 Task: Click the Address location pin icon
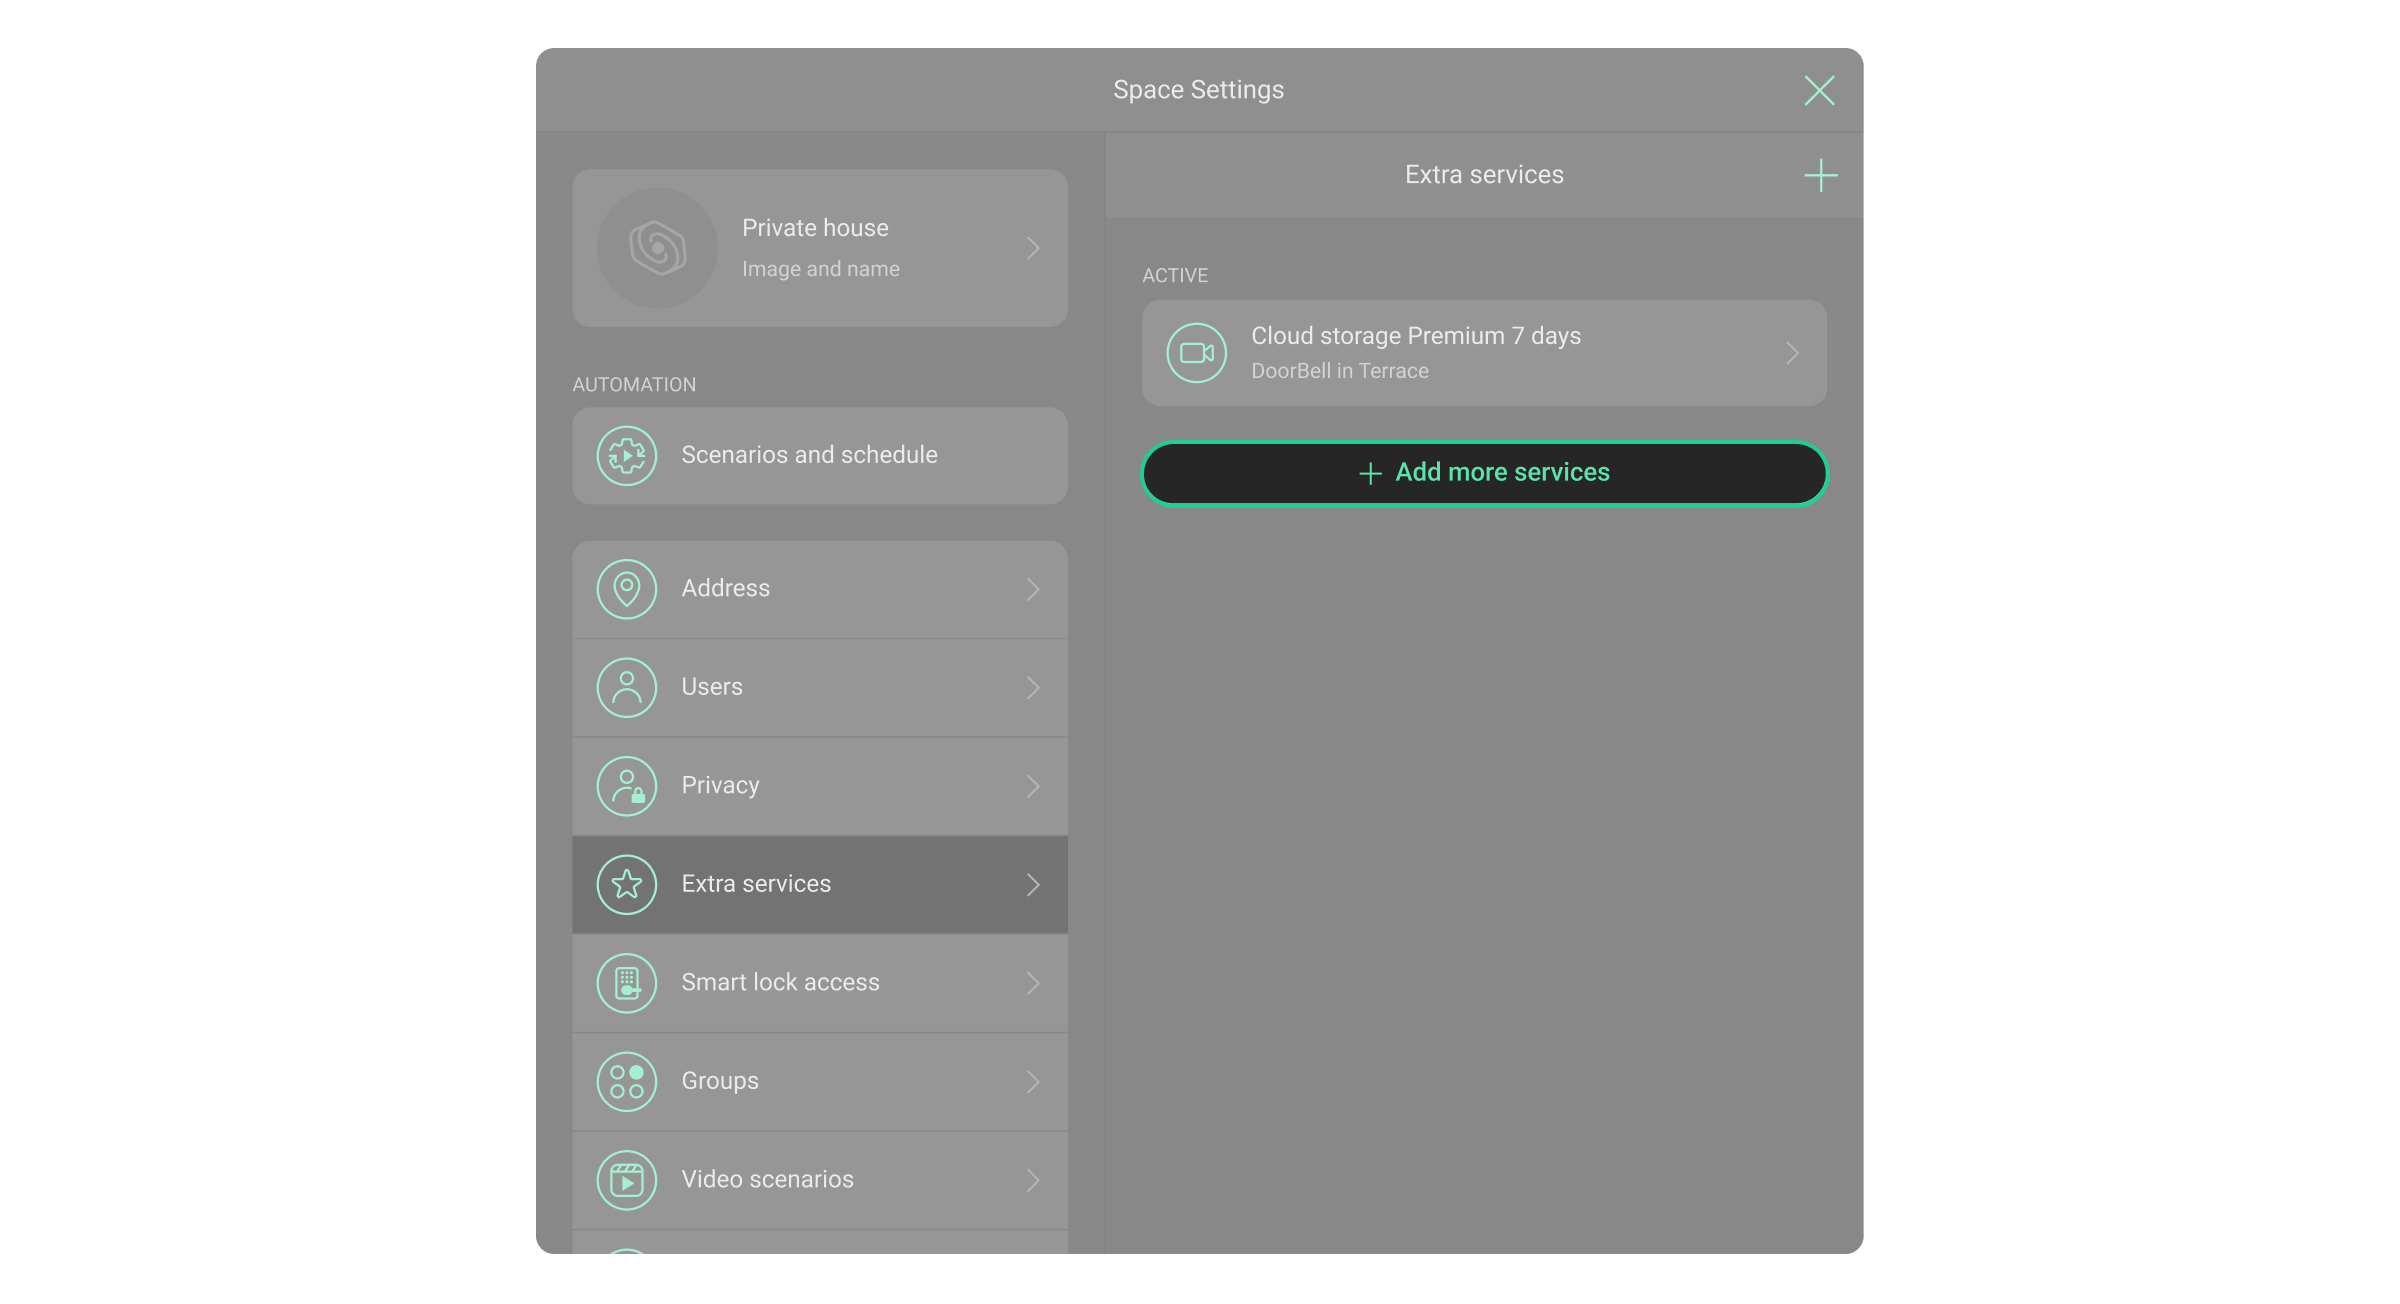click(626, 589)
